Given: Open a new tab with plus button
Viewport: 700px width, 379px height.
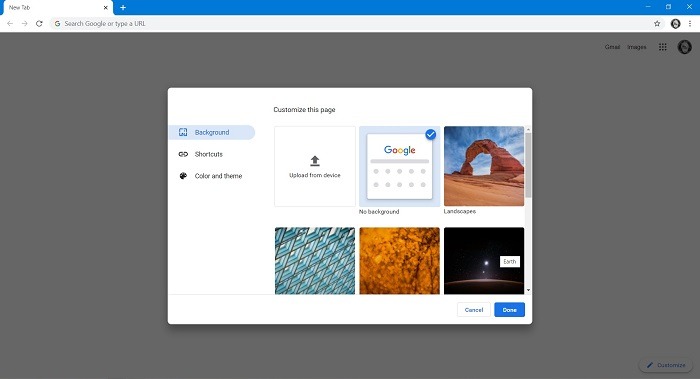Looking at the screenshot, I should pos(123,8).
